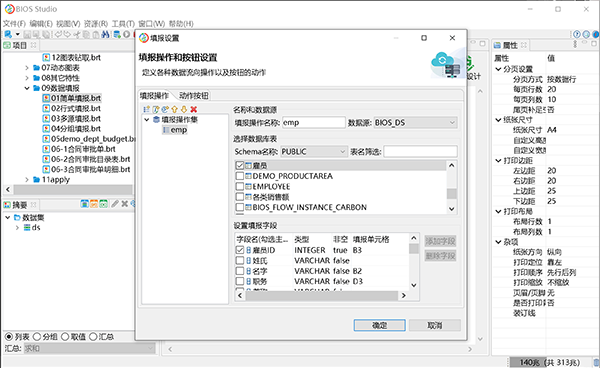Select the 列表 radio button
Image resolution: width=600 pixels, height=368 pixels.
coord(9,337)
